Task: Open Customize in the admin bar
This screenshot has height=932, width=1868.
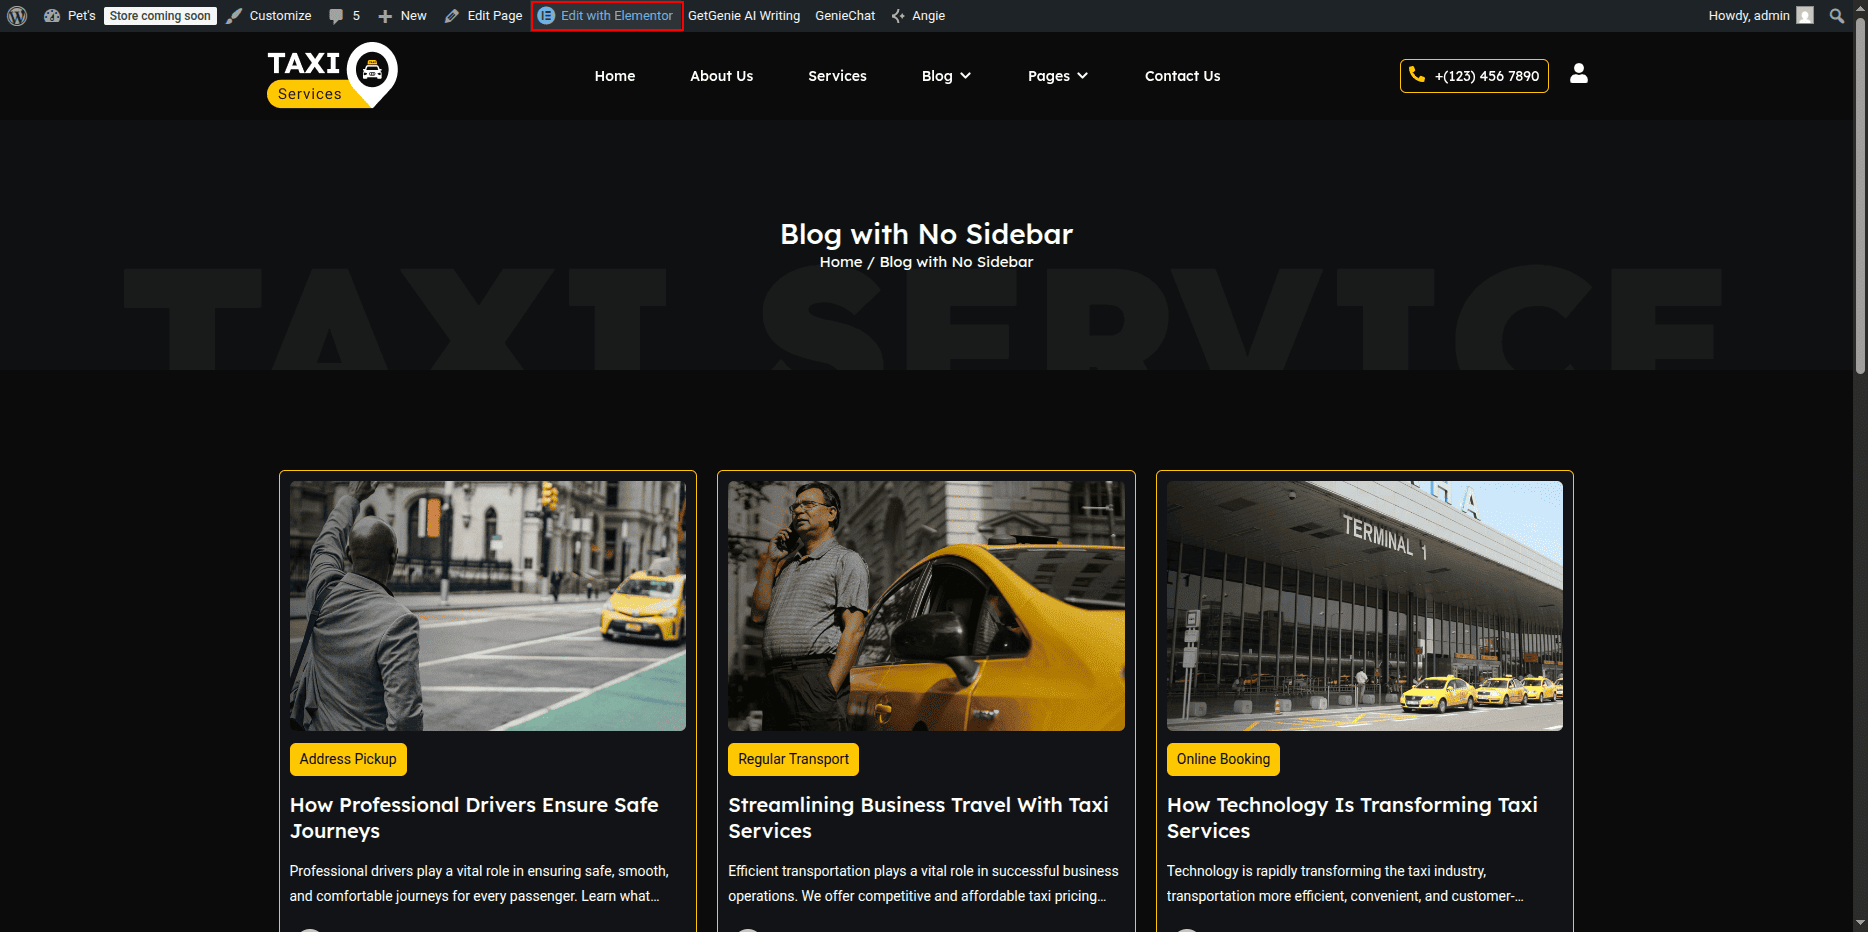Action: 269,16
